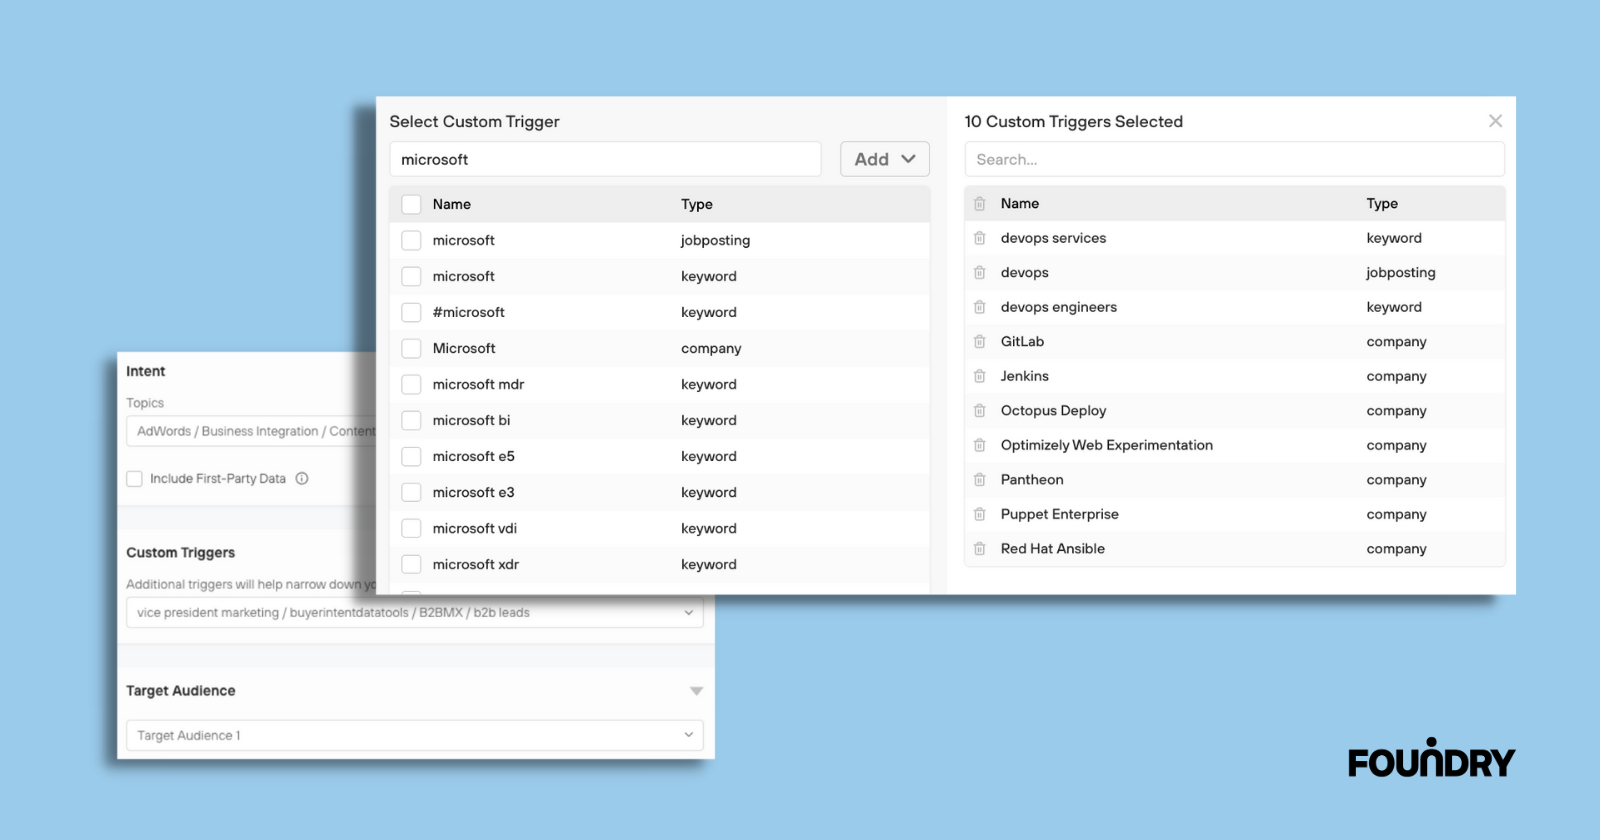1600x840 pixels.
Task: Select the Puppet Enterprise name
Action: pyautogui.click(x=1060, y=514)
